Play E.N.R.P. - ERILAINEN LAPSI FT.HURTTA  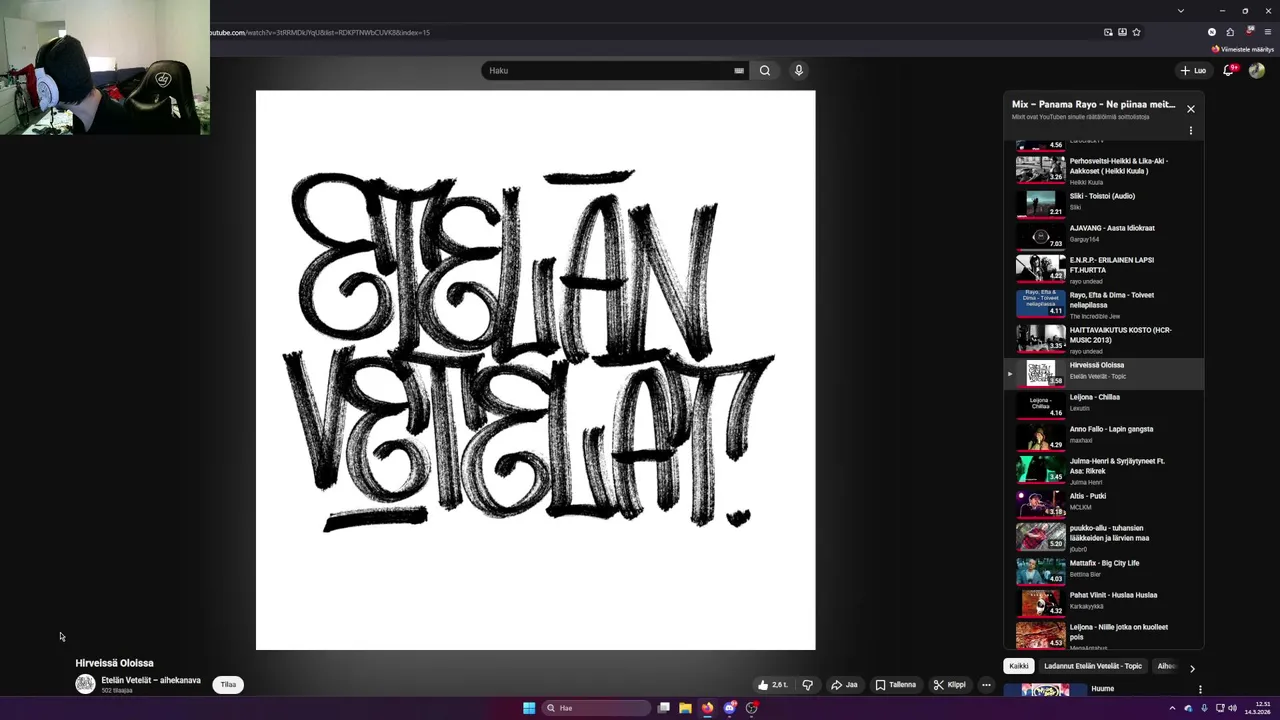1105,270
